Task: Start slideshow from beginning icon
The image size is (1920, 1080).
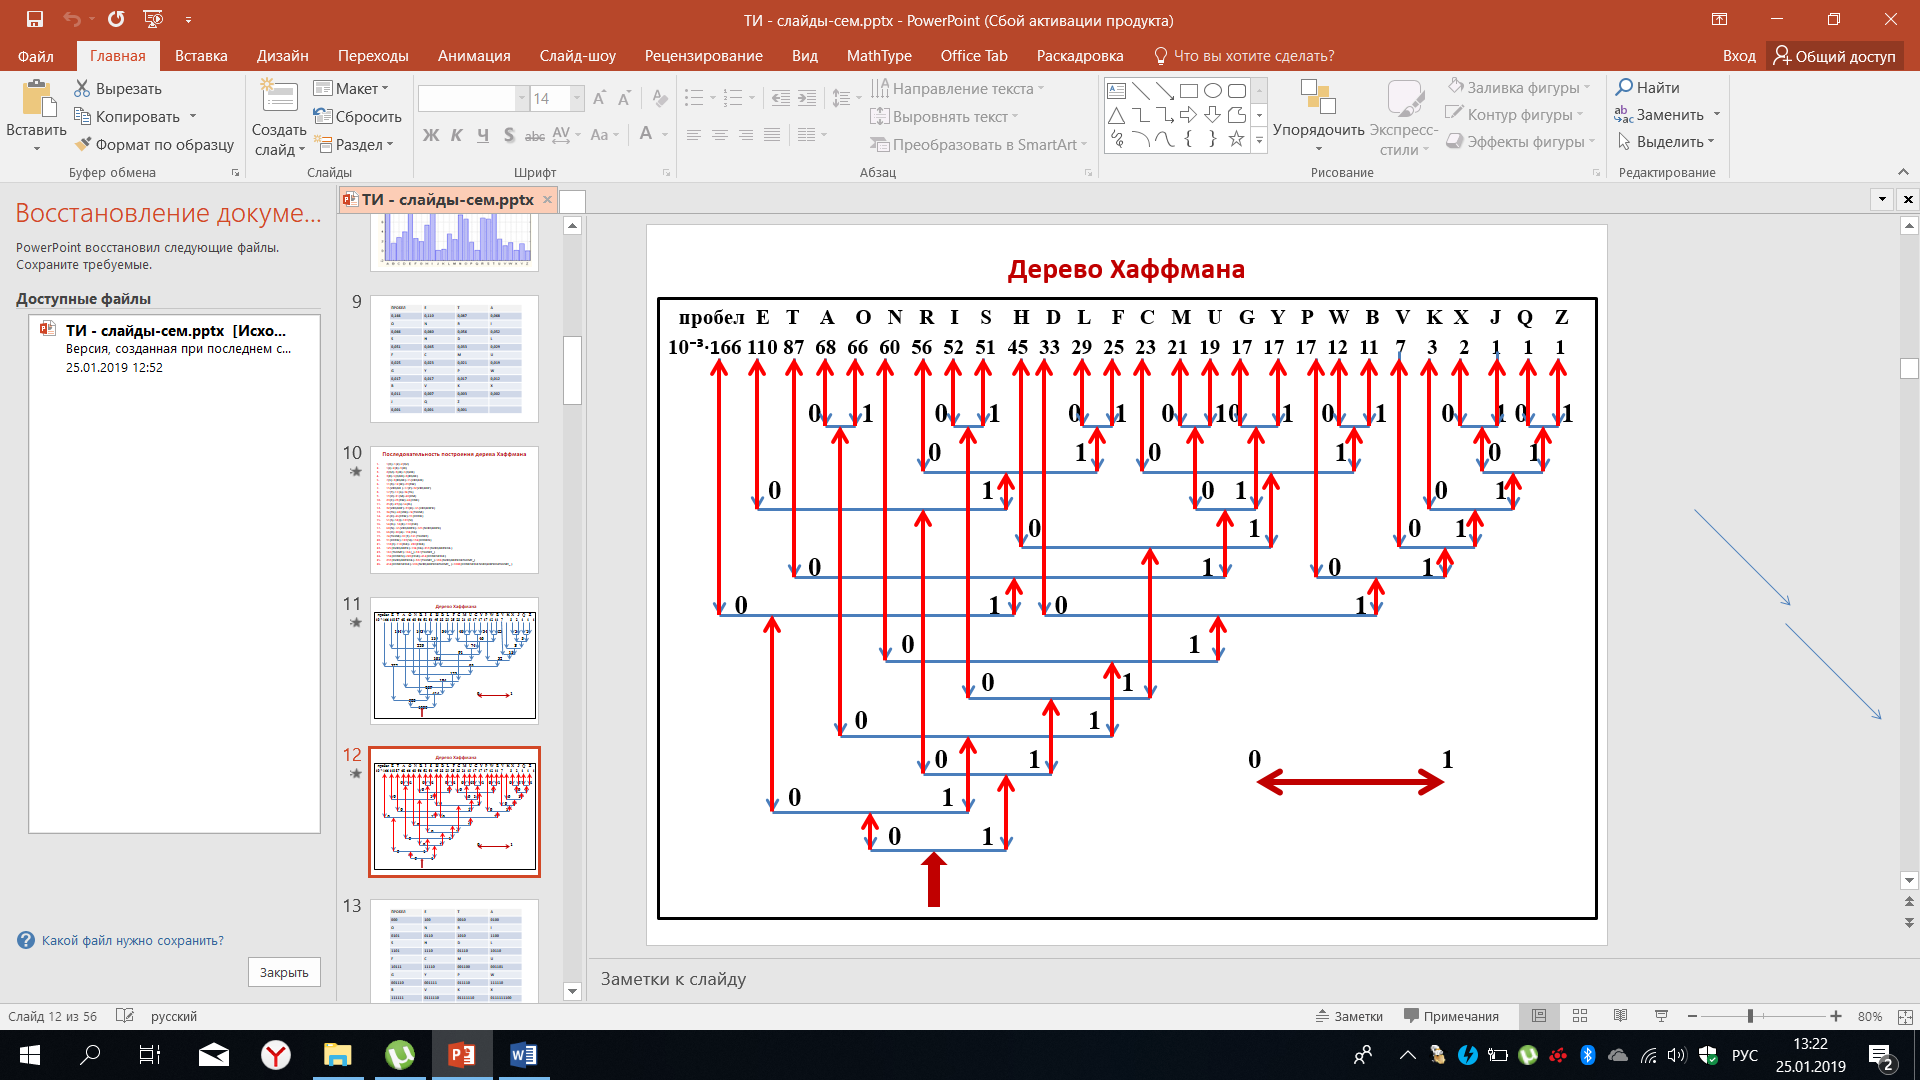Action: pos(153,19)
